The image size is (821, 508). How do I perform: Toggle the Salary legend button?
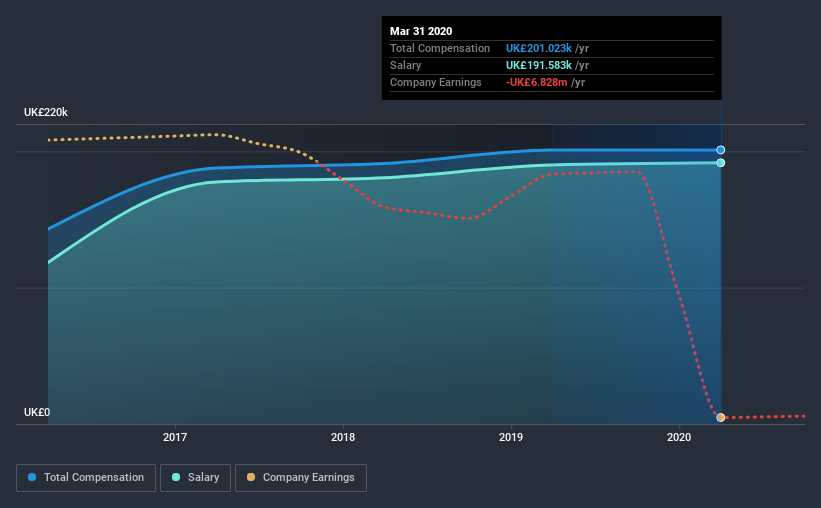point(195,478)
